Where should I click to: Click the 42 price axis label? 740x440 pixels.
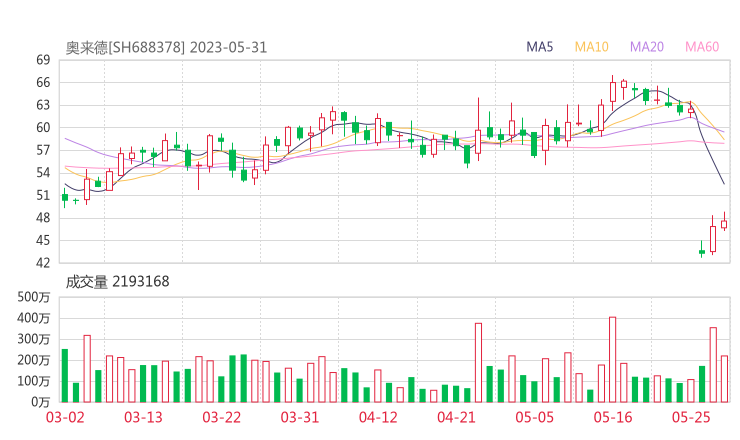pos(43,262)
